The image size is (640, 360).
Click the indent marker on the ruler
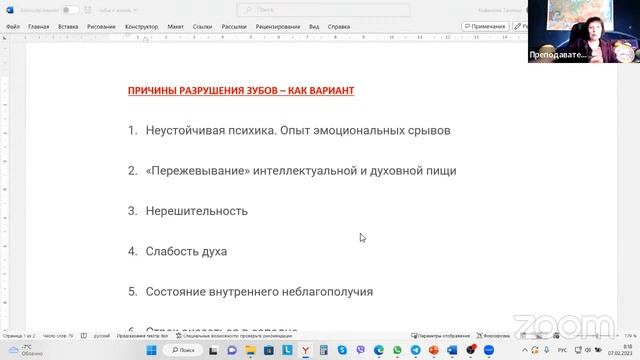tap(146, 39)
